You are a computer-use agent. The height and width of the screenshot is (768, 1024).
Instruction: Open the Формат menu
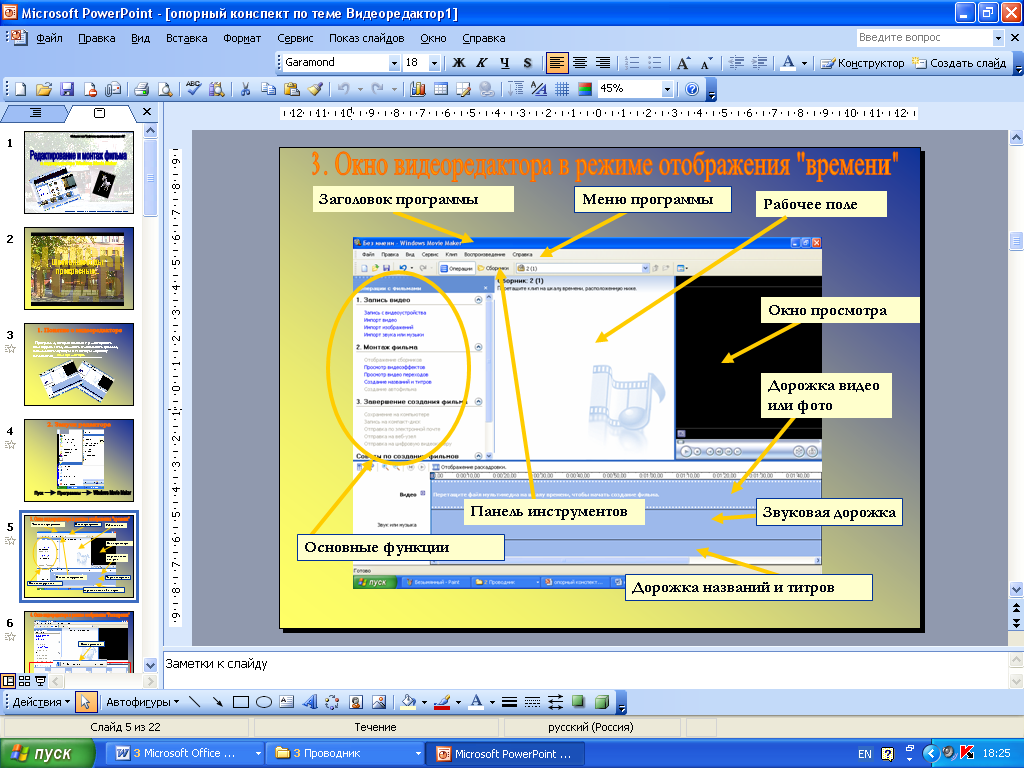pyautogui.click(x=242, y=38)
